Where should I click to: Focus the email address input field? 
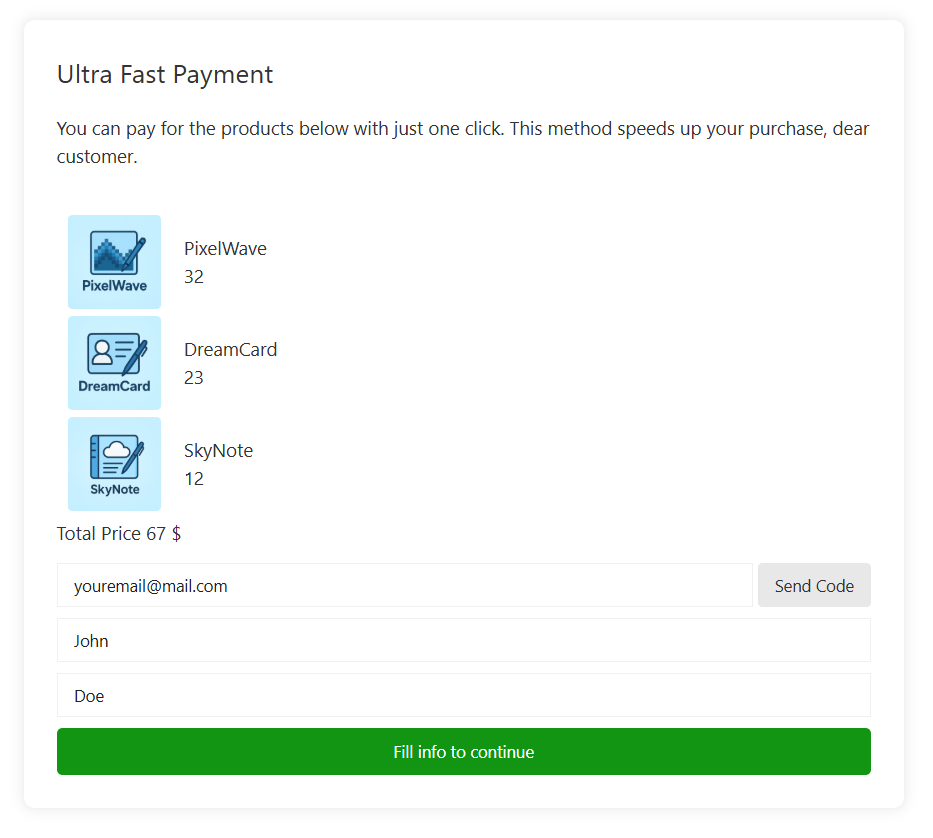[x=404, y=586]
